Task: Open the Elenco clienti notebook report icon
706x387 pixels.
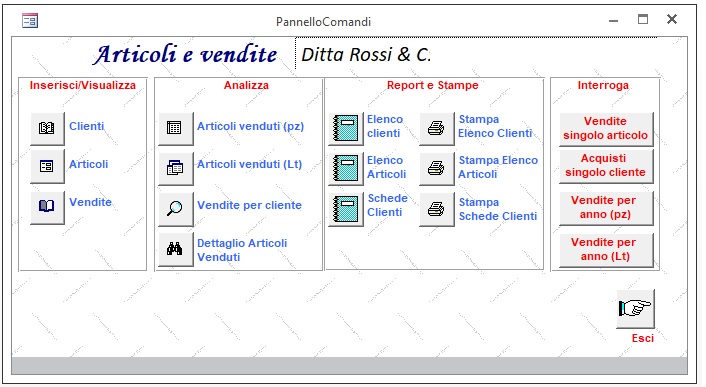Action: coord(346,129)
